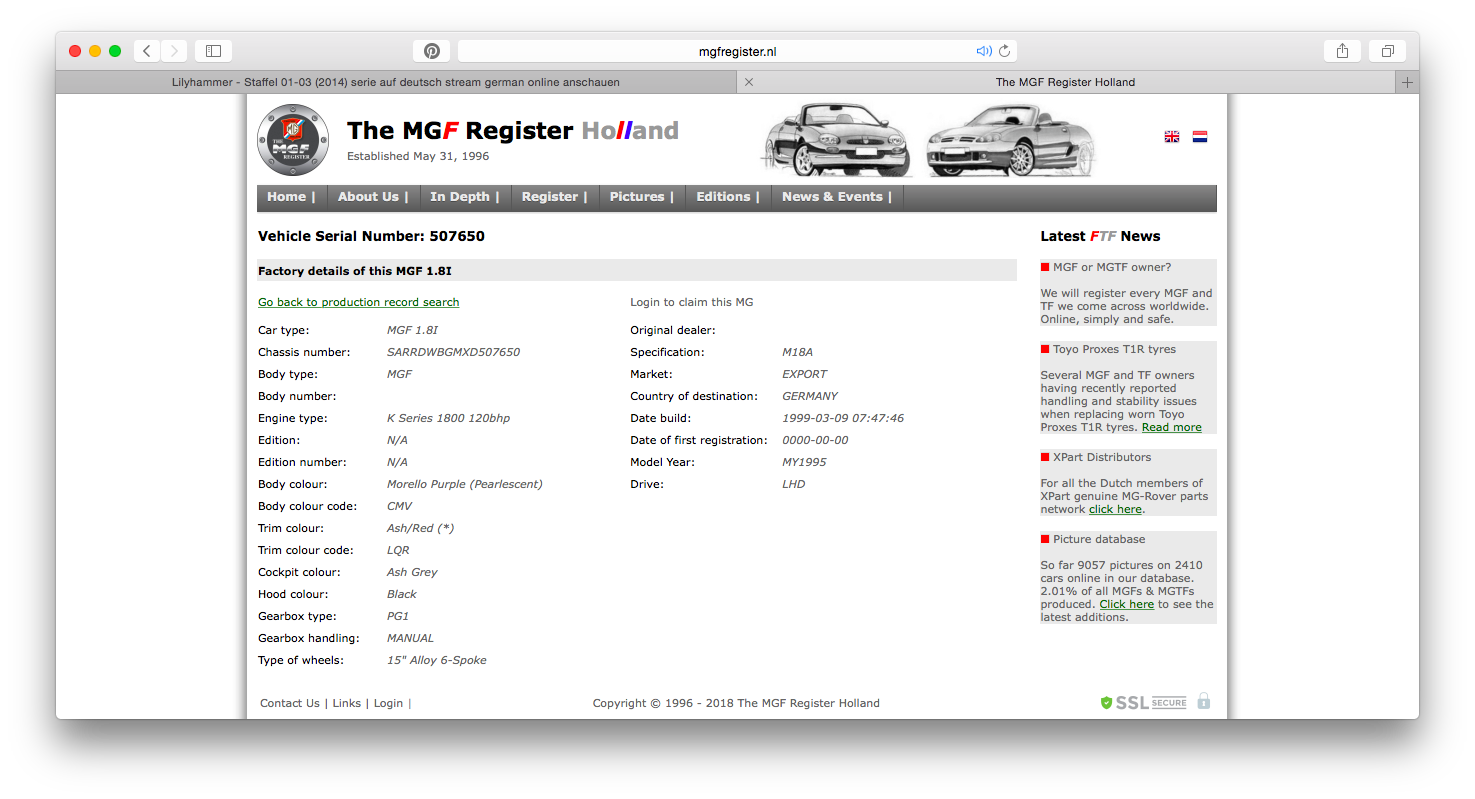Screen dimensions: 1475x799
Task: Open the Register menu item
Action: 554,197
